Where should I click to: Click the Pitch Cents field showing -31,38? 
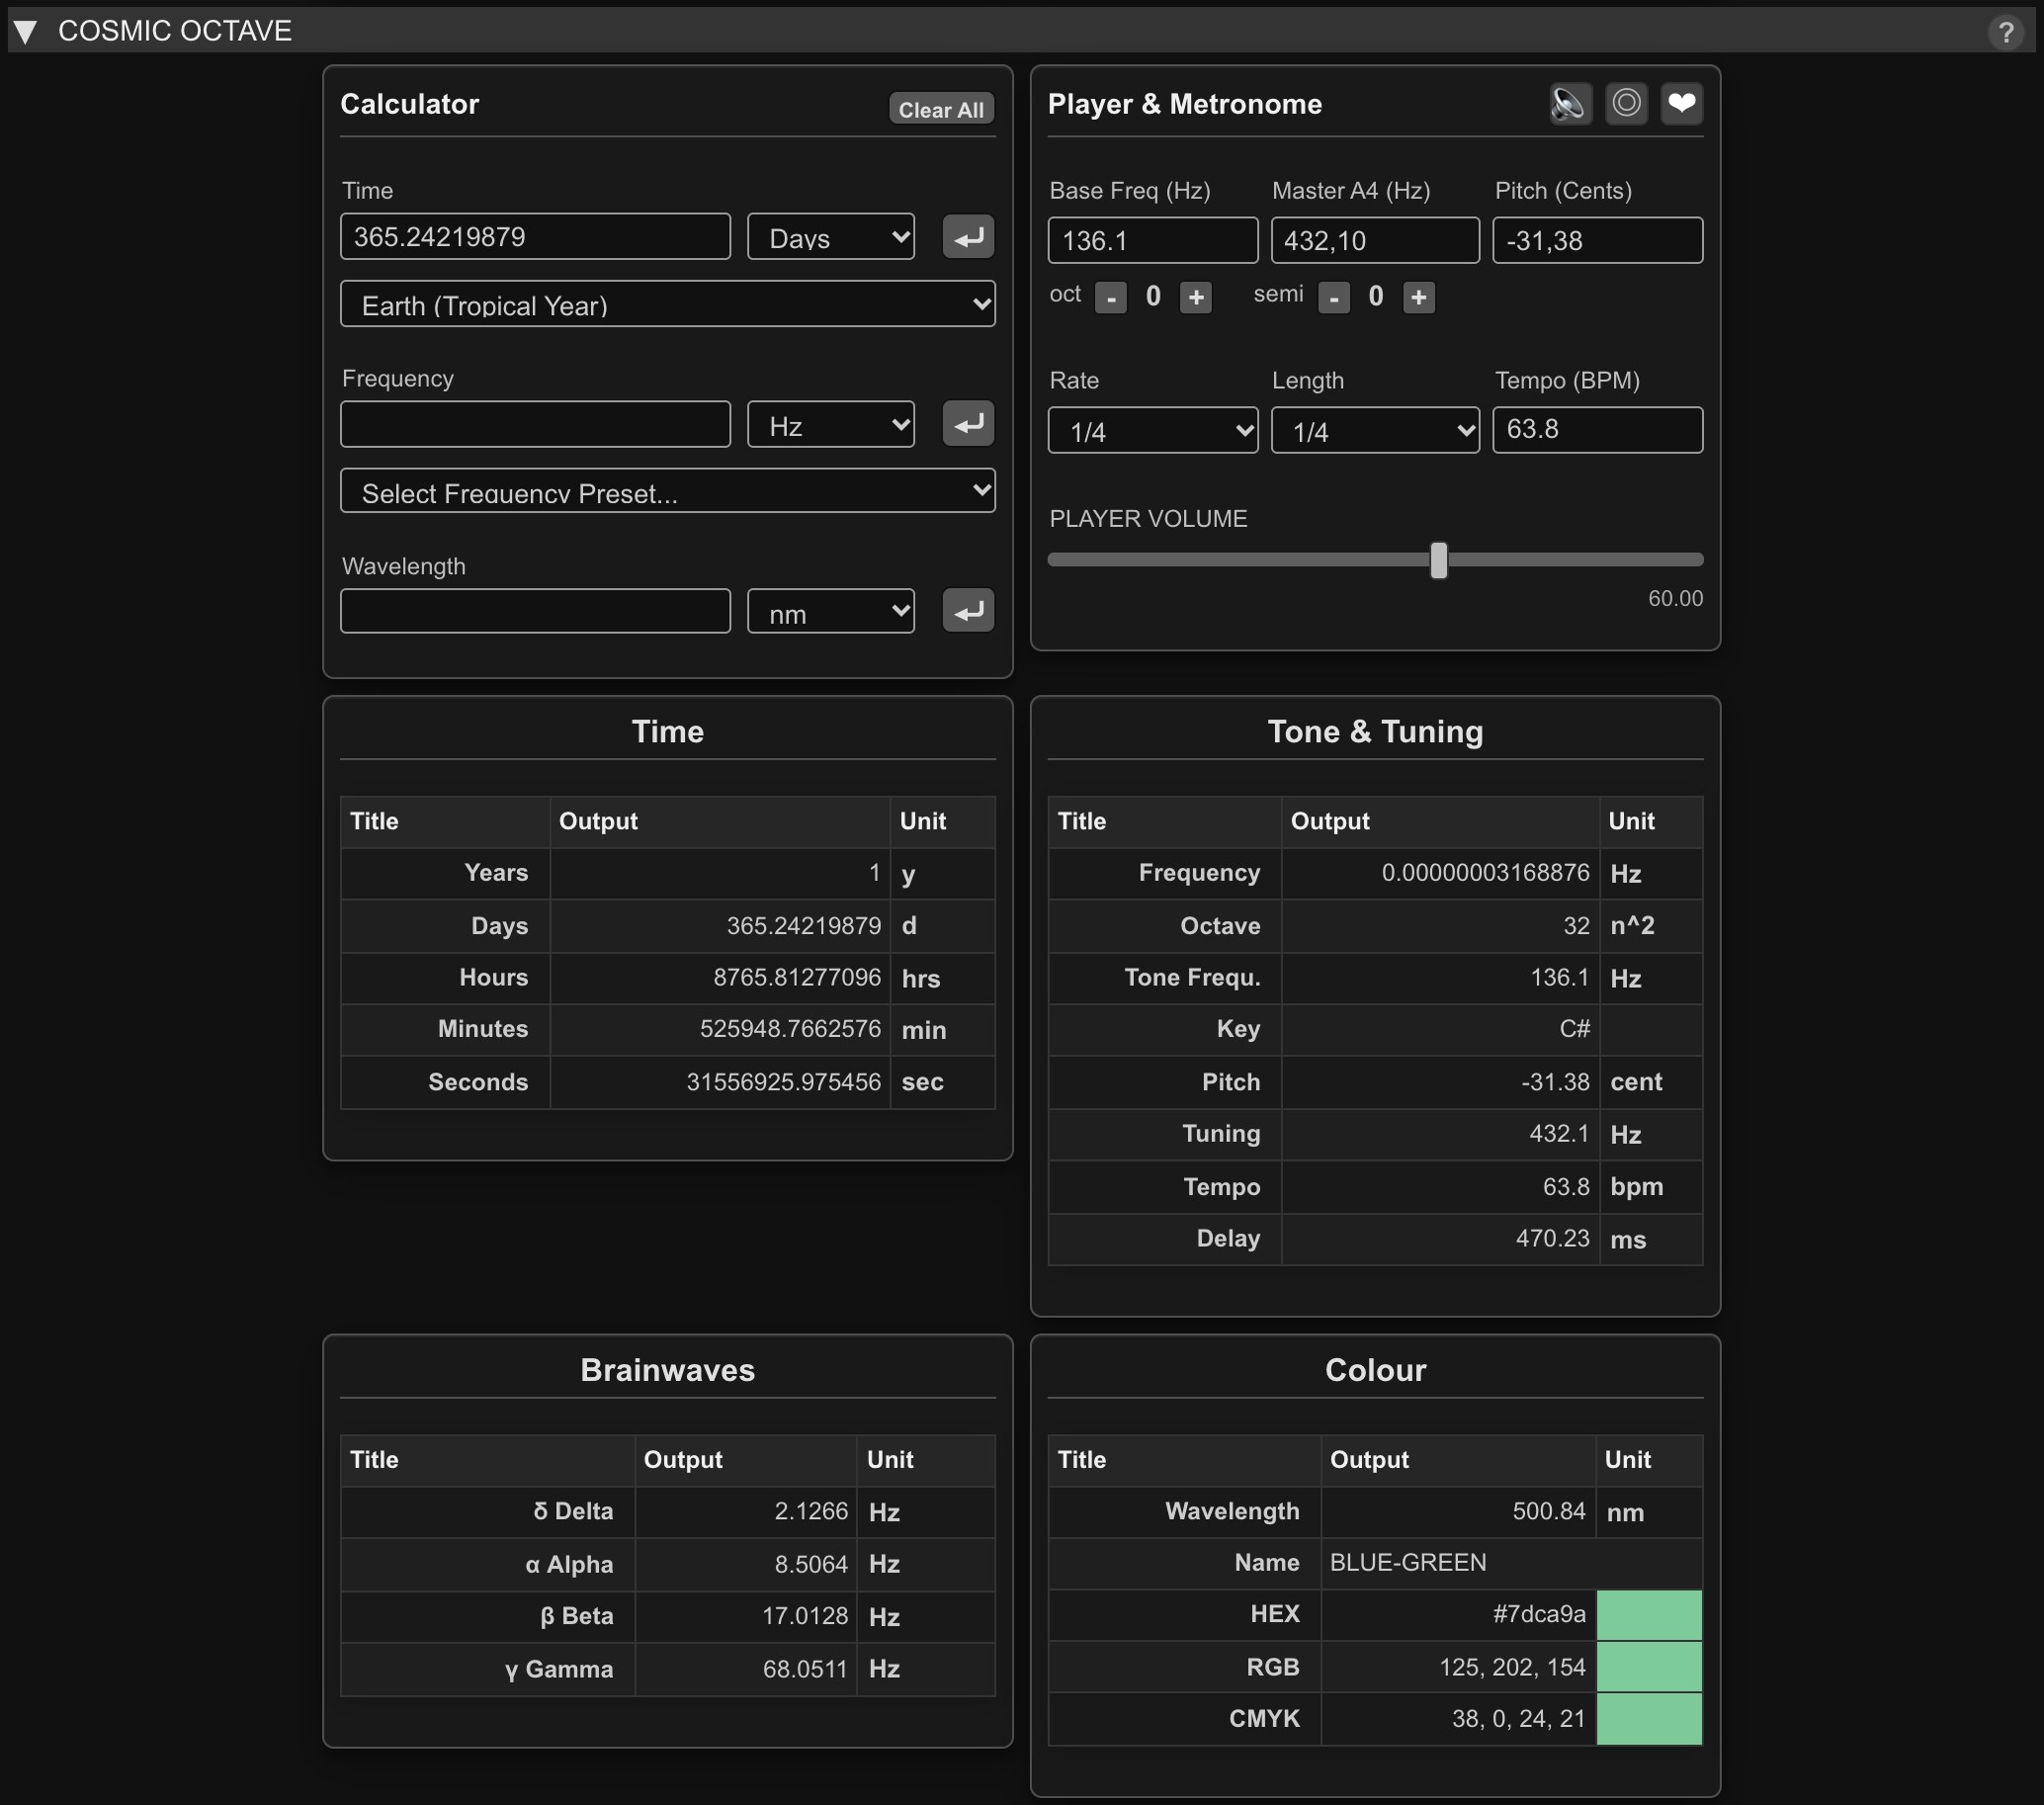coord(1597,240)
